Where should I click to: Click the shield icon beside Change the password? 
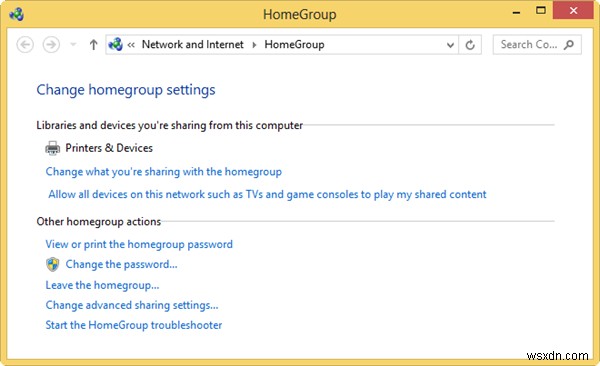53,265
